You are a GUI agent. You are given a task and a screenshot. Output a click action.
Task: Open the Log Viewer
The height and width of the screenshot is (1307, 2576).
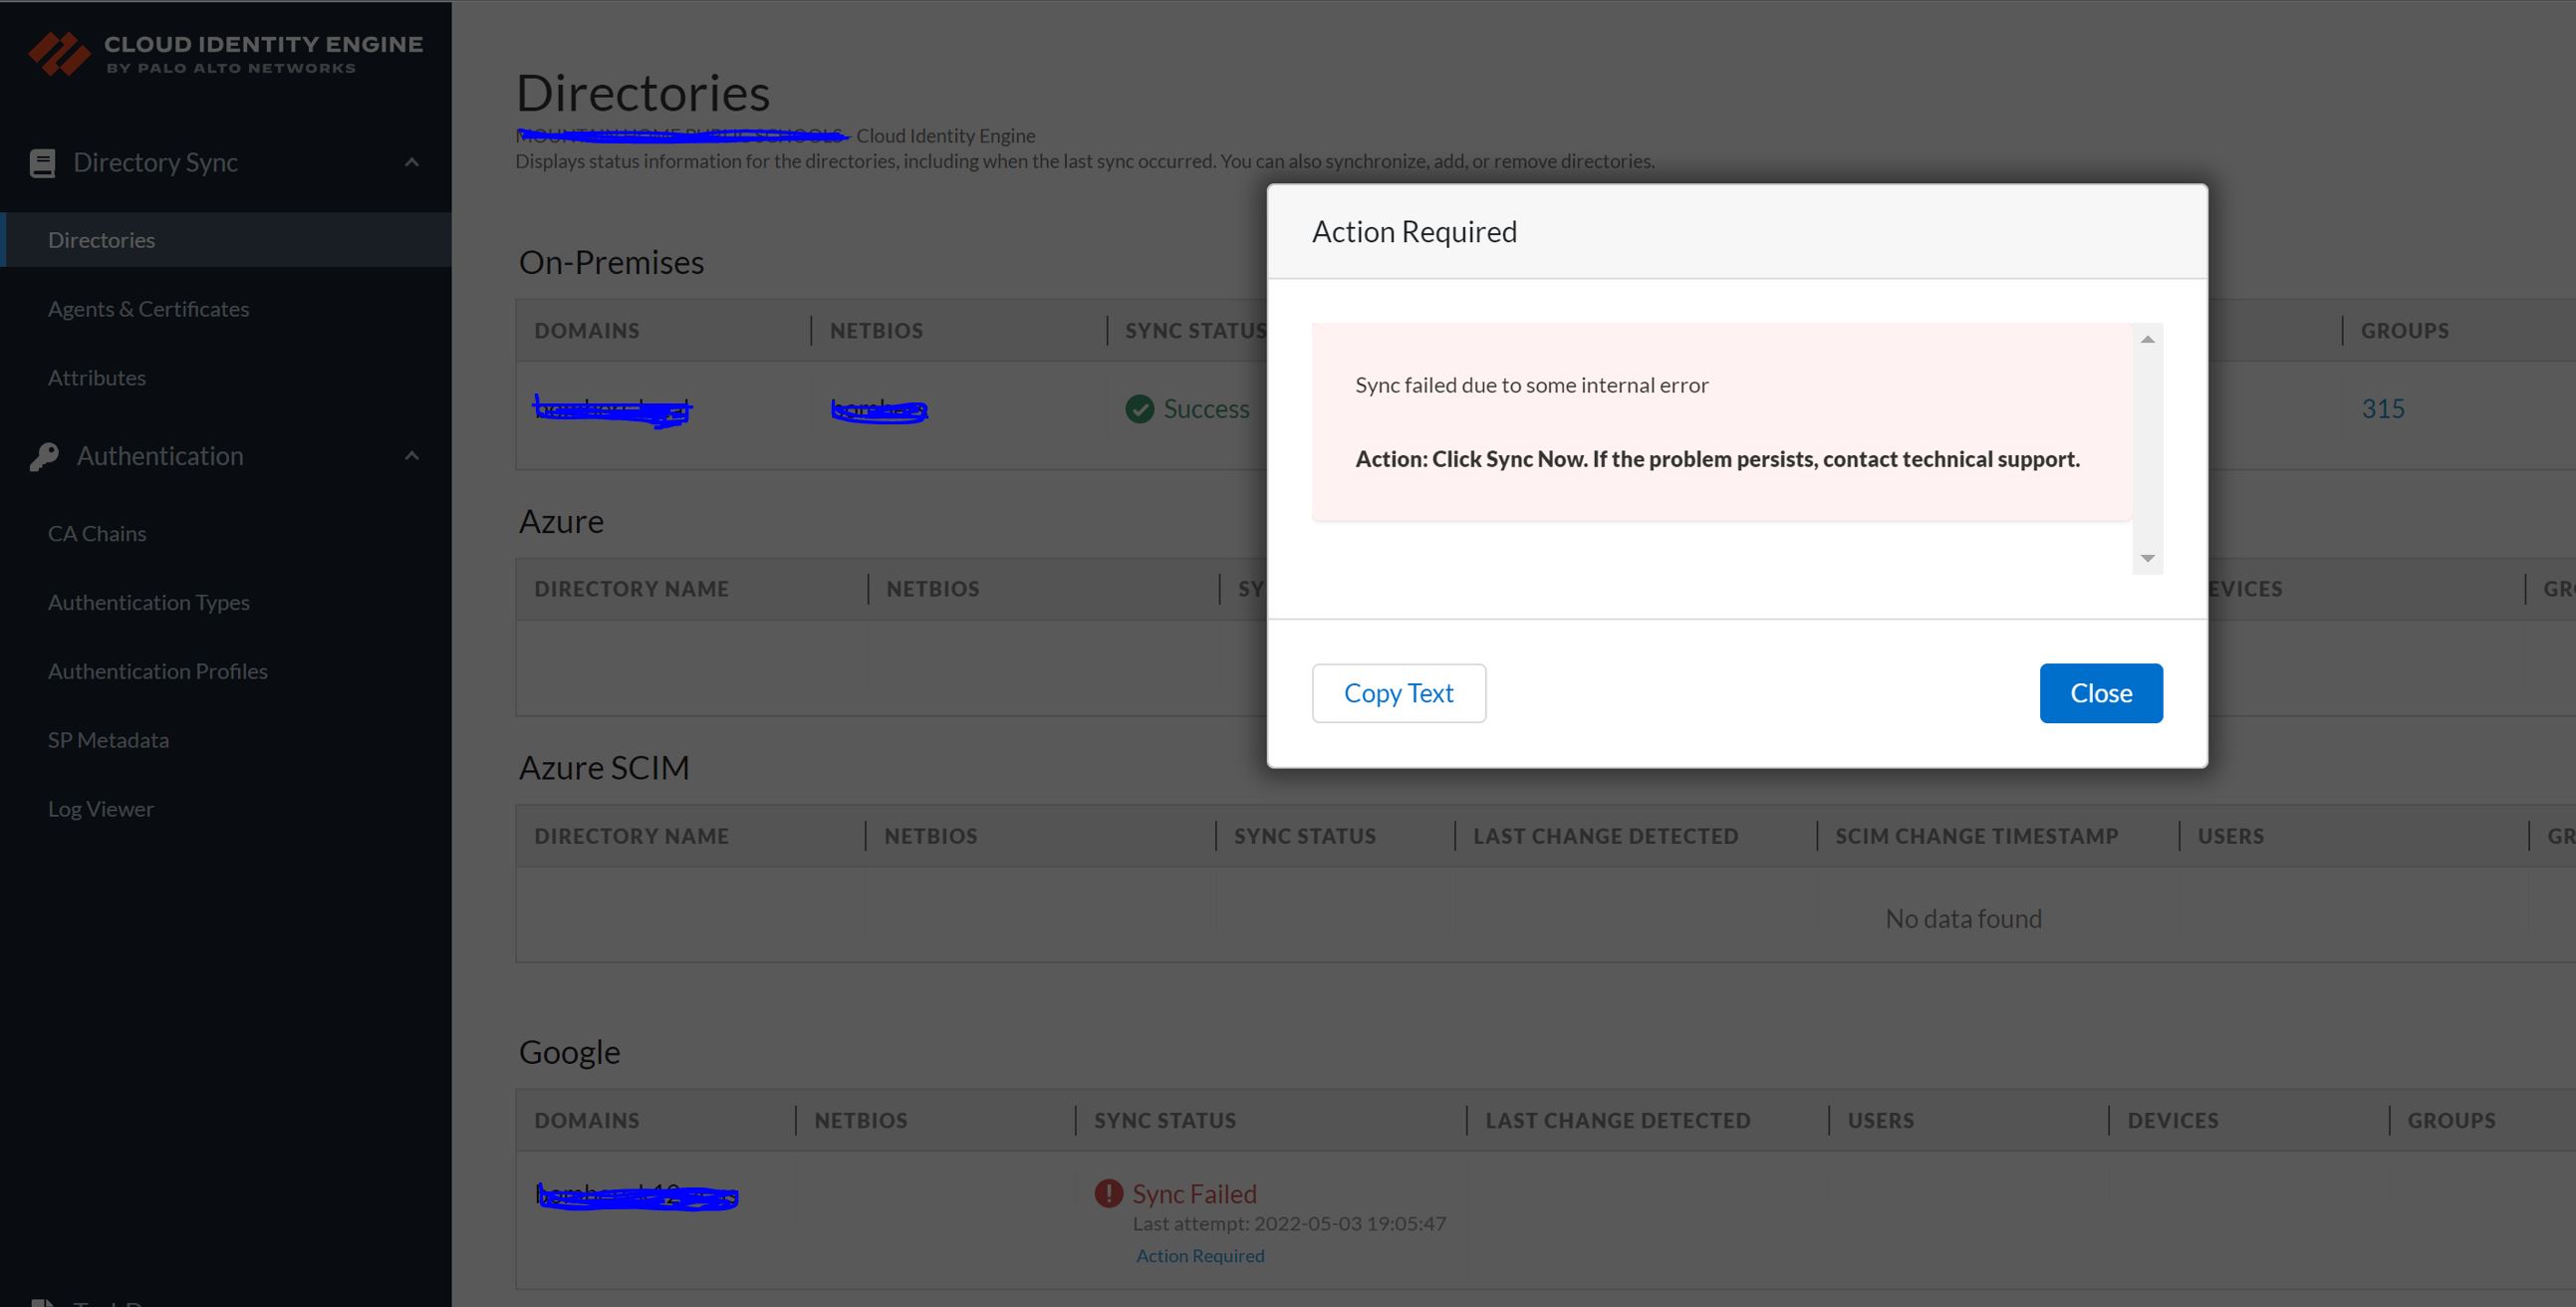coord(100,808)
